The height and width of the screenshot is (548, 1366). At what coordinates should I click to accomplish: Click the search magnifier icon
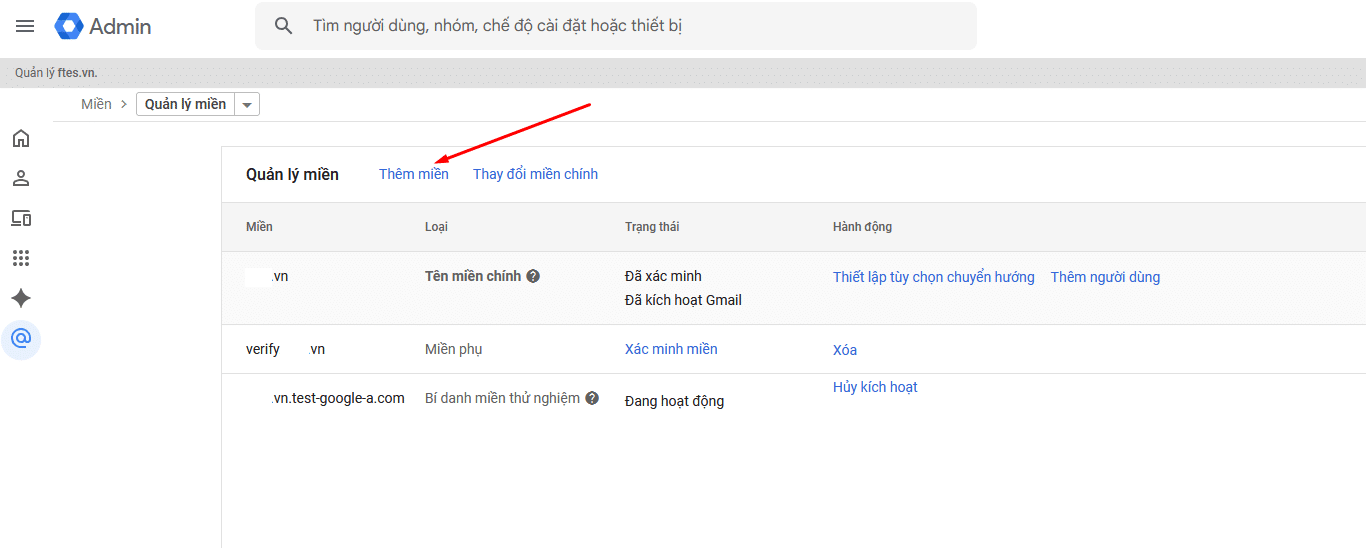284,26
